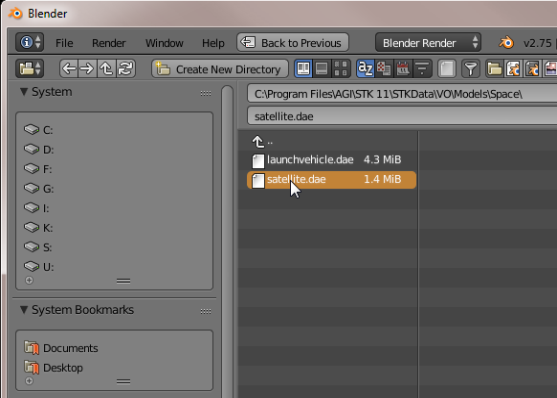Open the Render menu
Image resolution: width=557 pixels, height=398 pixels.
(109, 43)
